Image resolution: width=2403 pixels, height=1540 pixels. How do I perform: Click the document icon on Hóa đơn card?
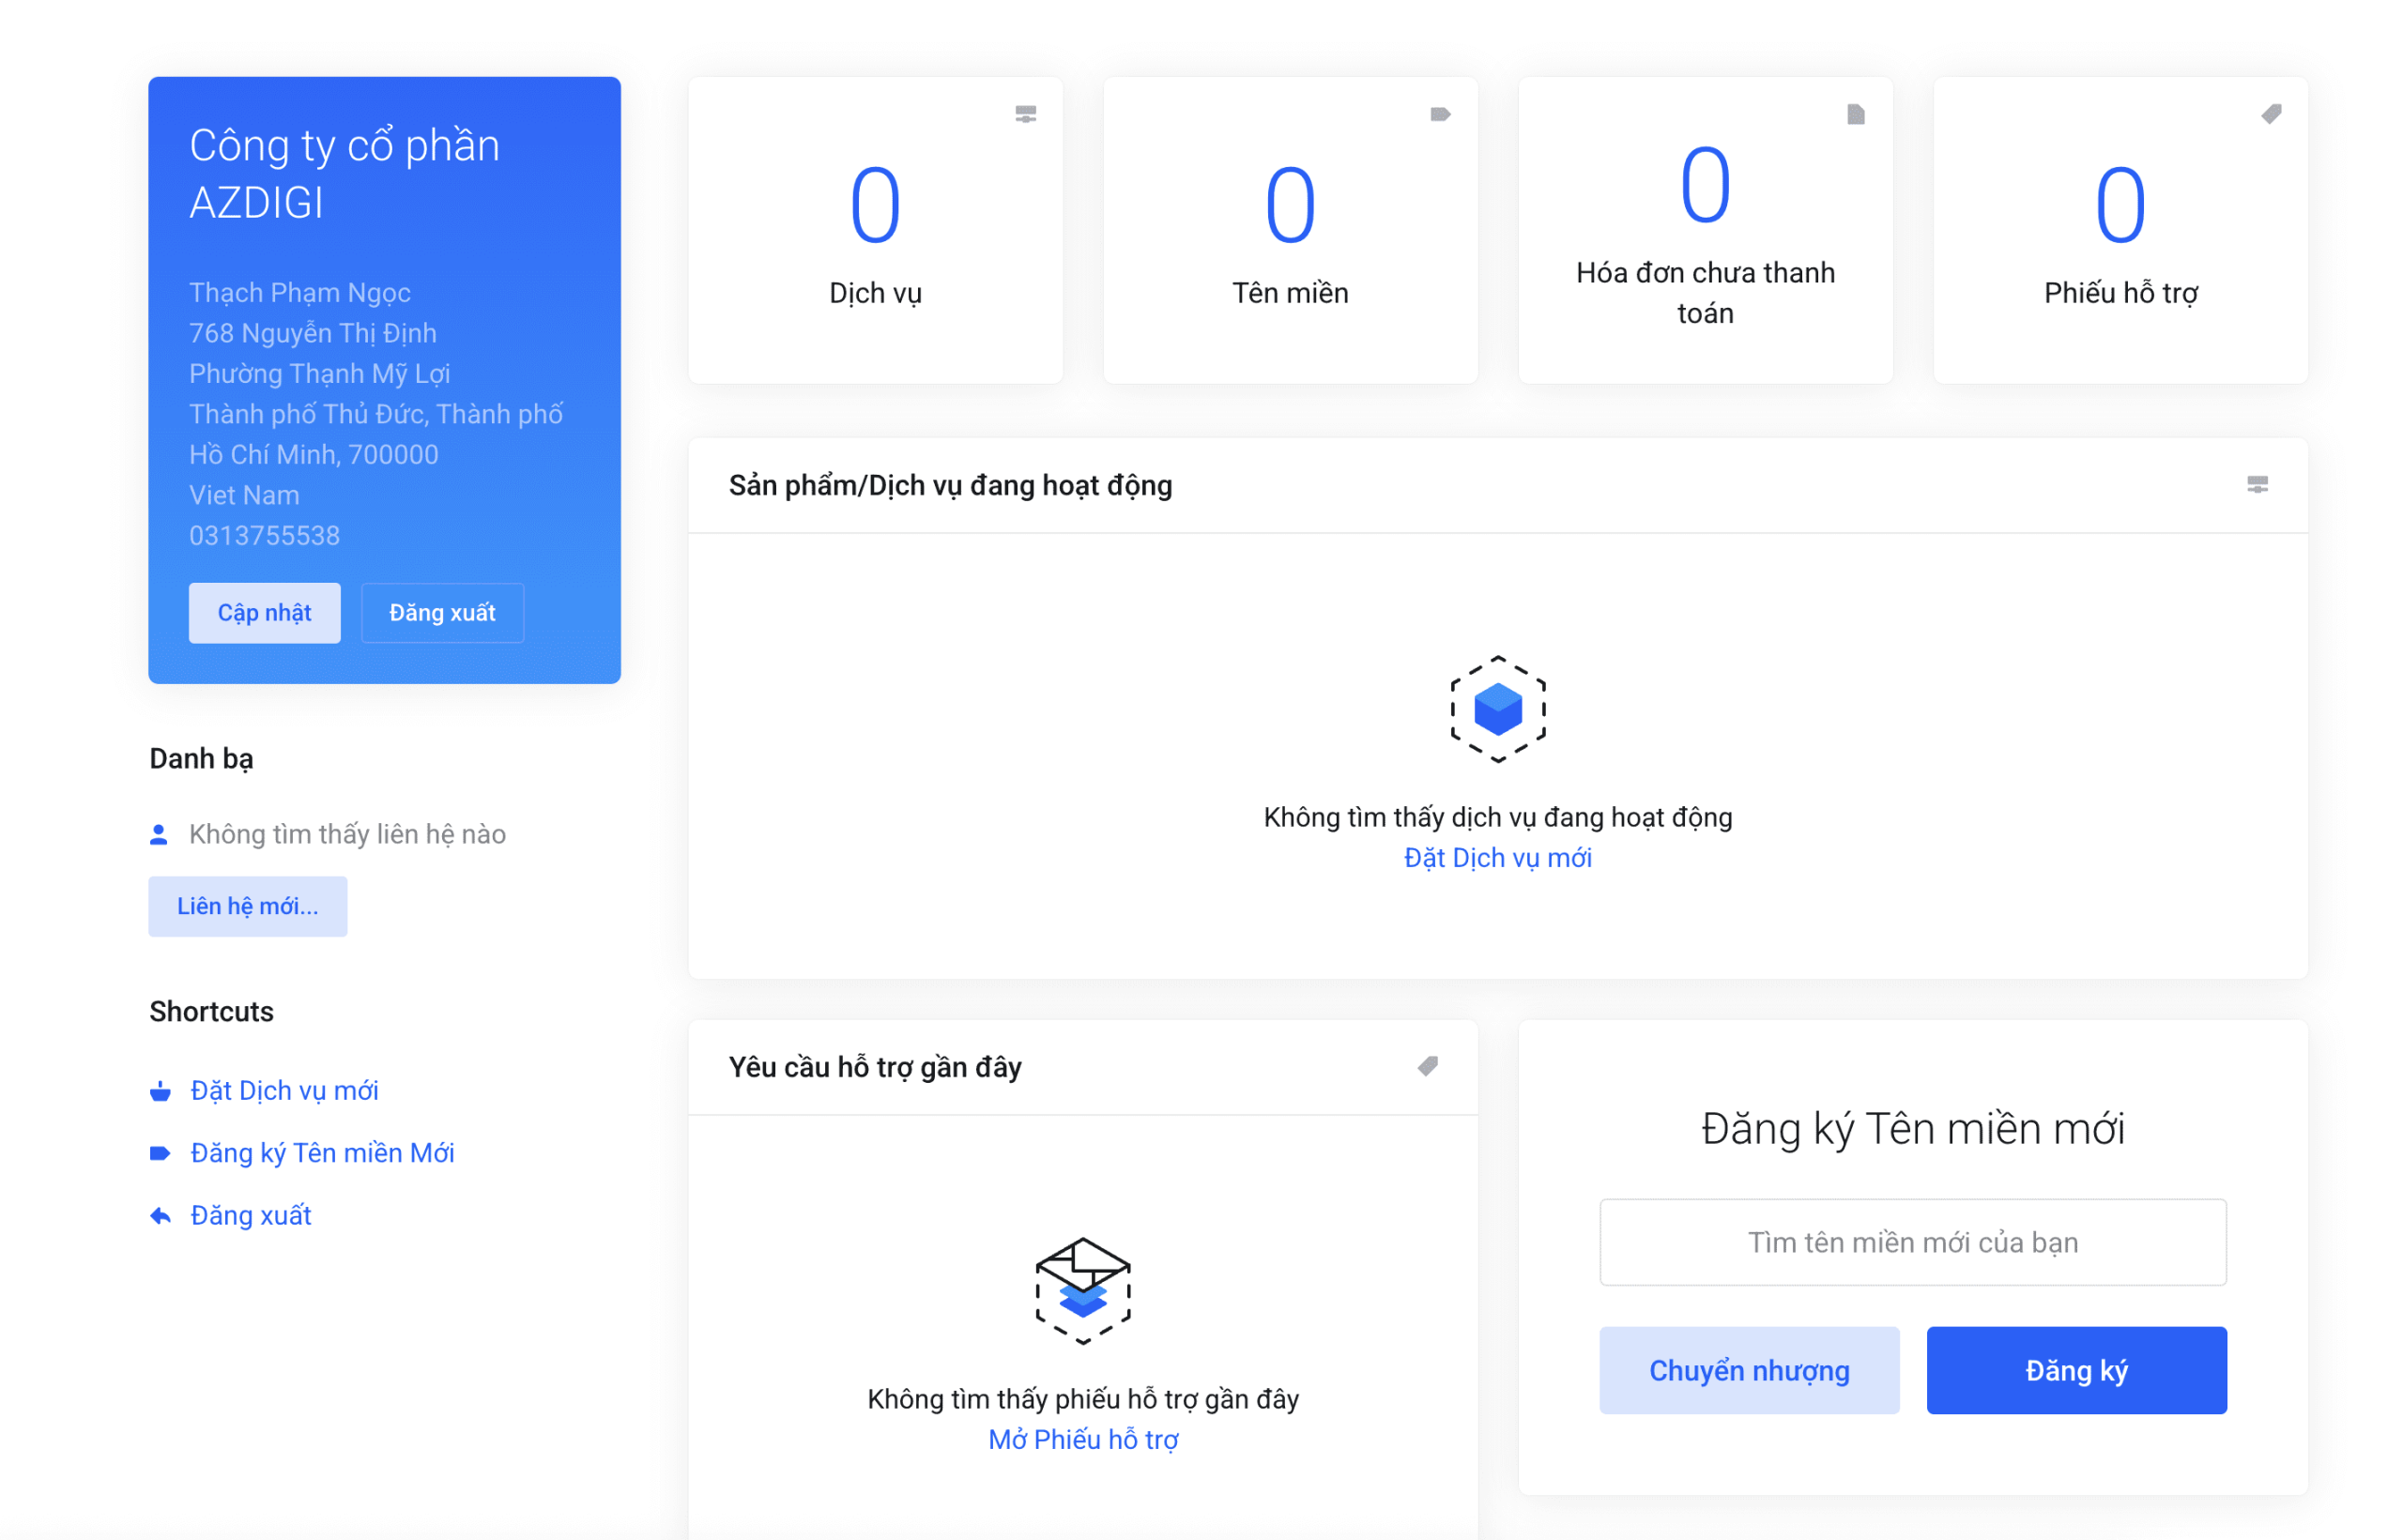coord(1855,114)
